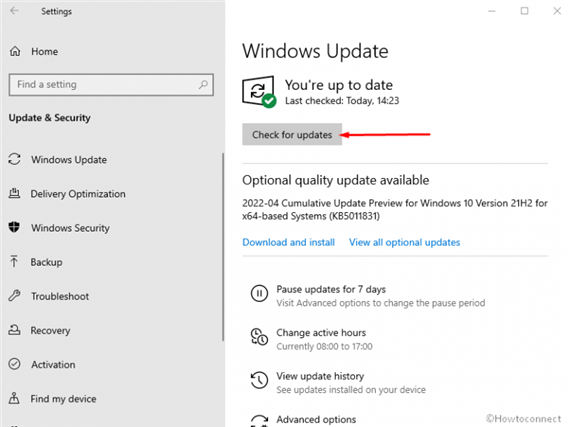Click the 'Update & Security' sidebar heading
Screen dimensions: 570x427
click(49, 118)
